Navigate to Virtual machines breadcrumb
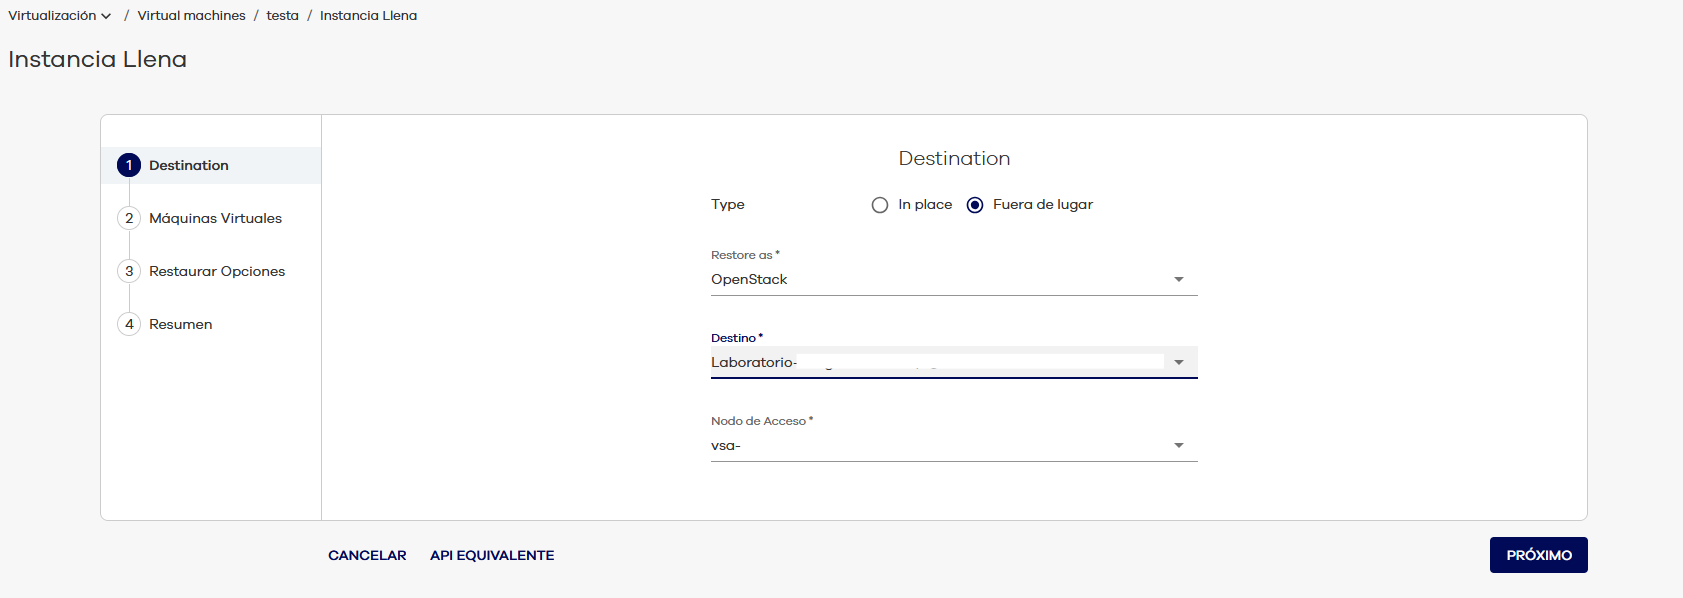The height and width of the screenshot is (598, 1683). 191,16
